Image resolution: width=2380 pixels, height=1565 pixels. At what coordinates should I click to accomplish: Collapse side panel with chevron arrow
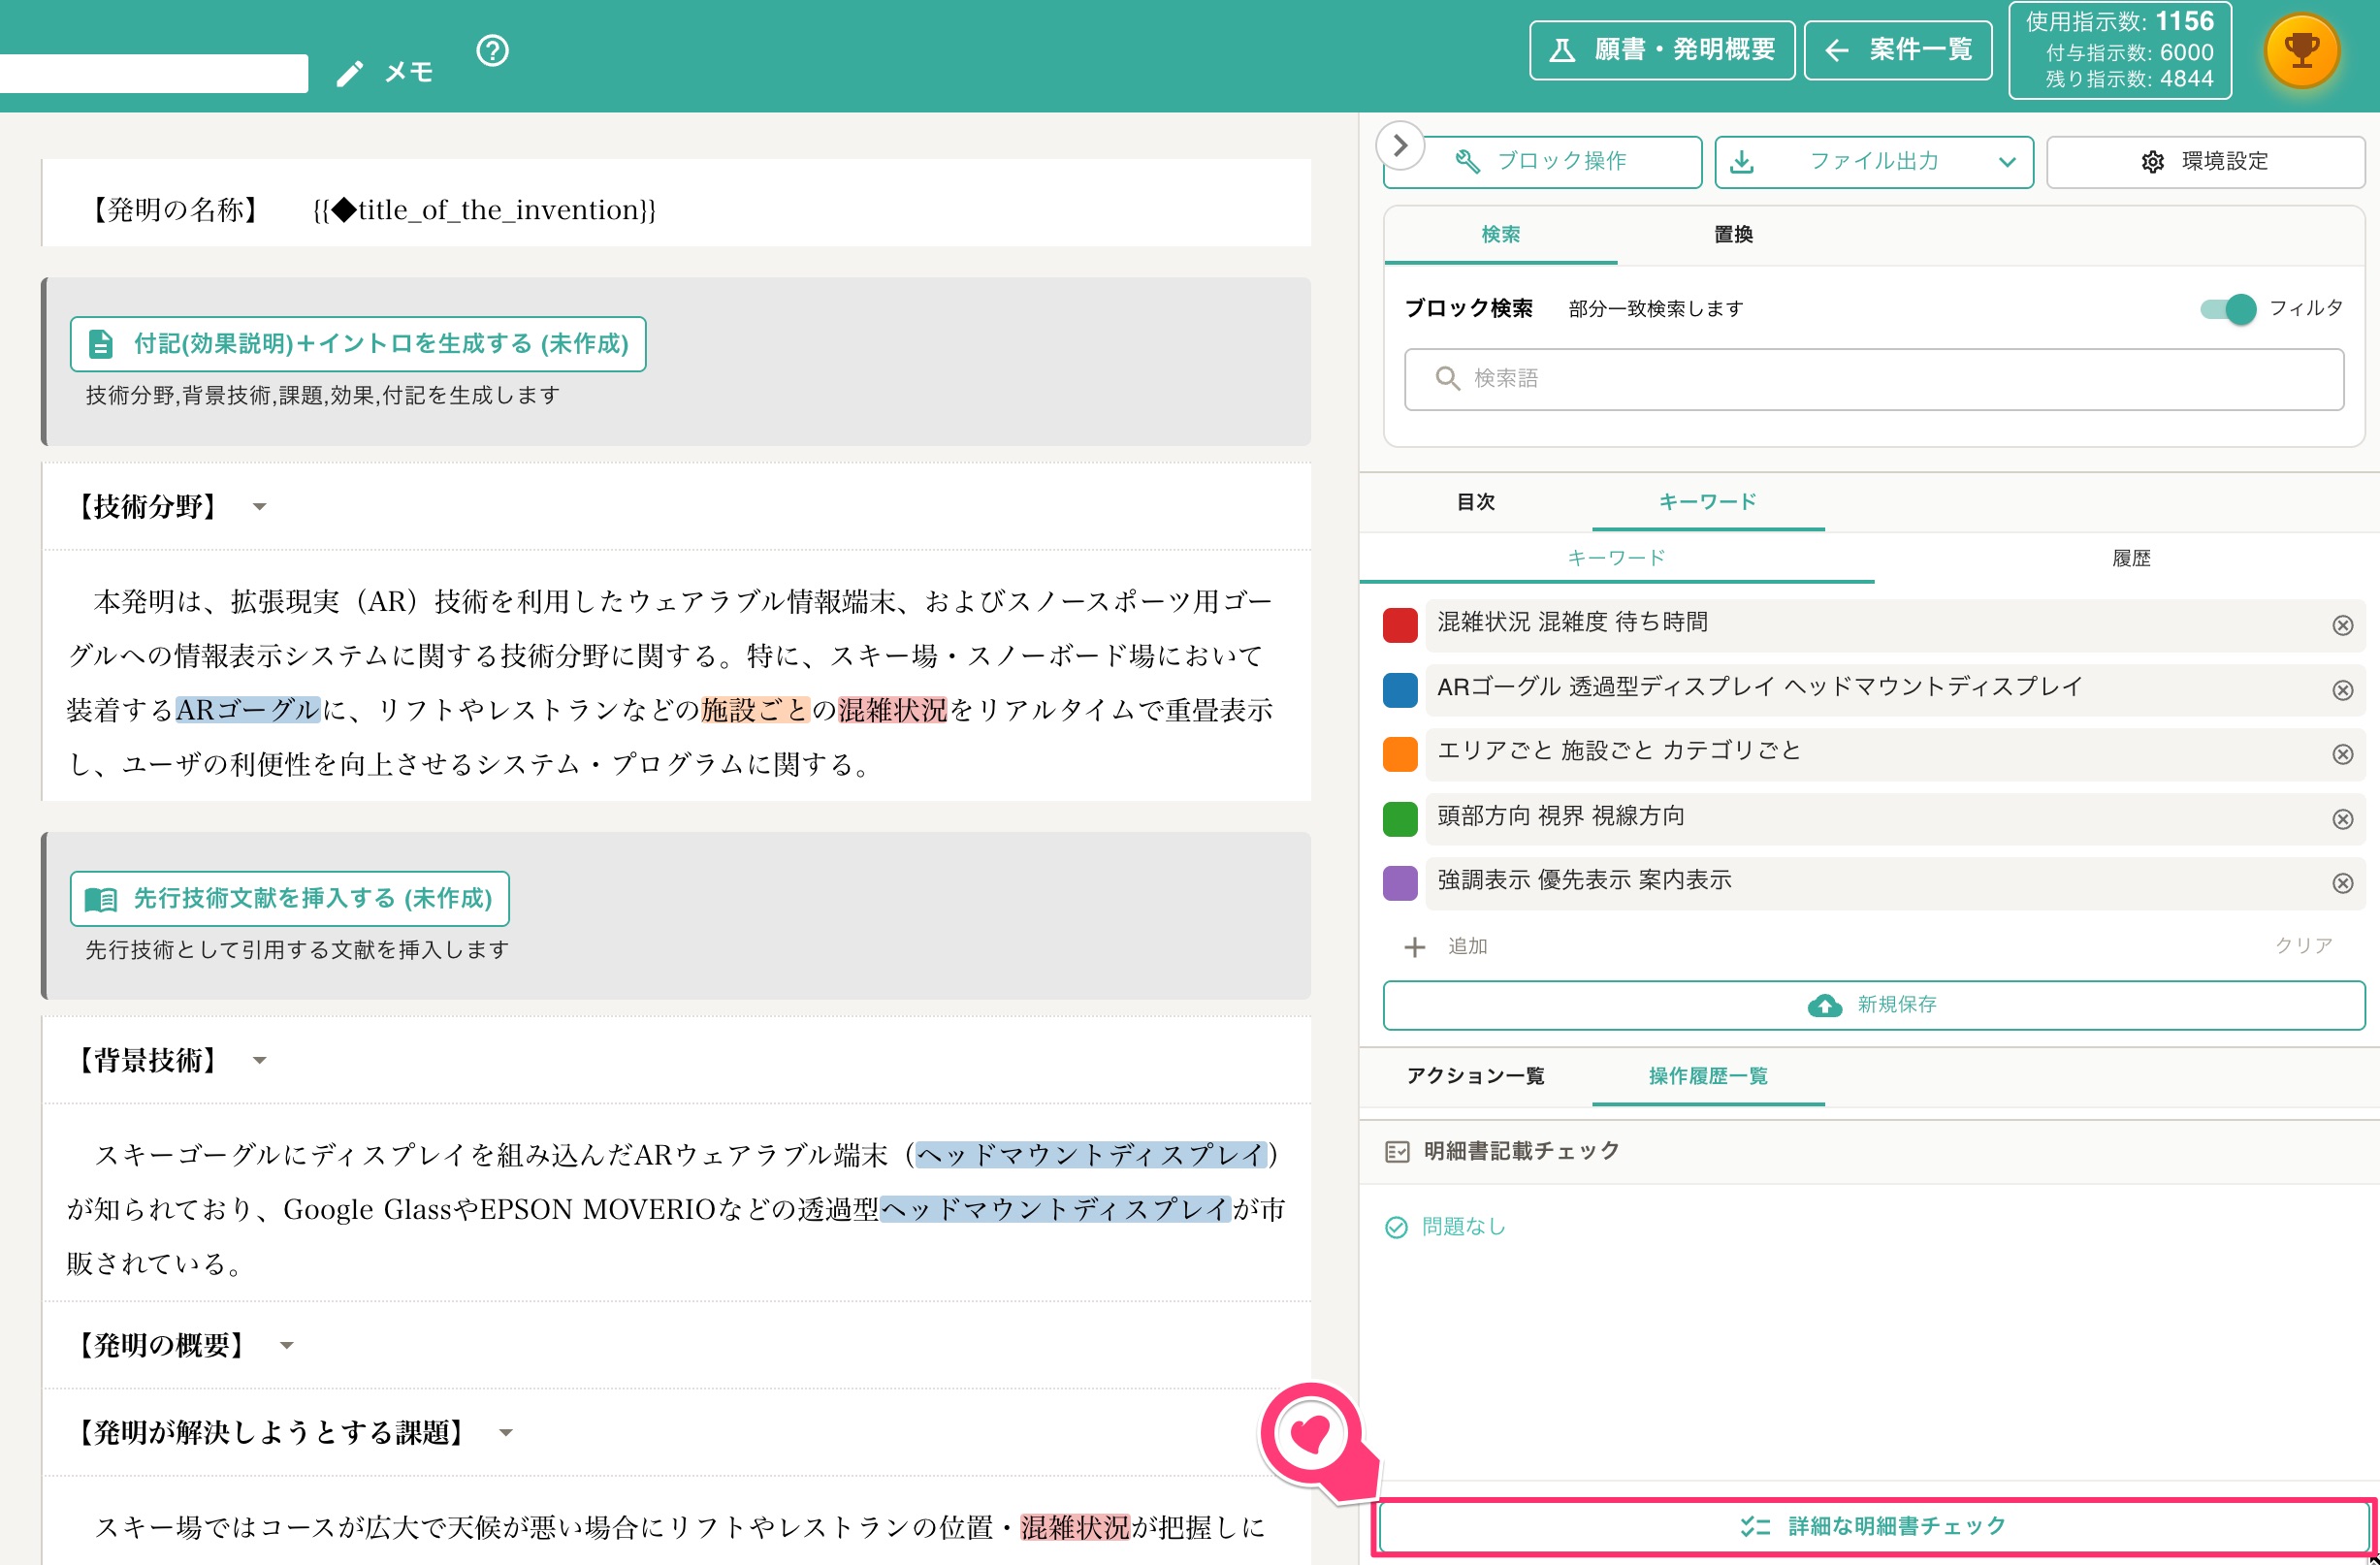pyautogui.click(x=1400, y=146)
